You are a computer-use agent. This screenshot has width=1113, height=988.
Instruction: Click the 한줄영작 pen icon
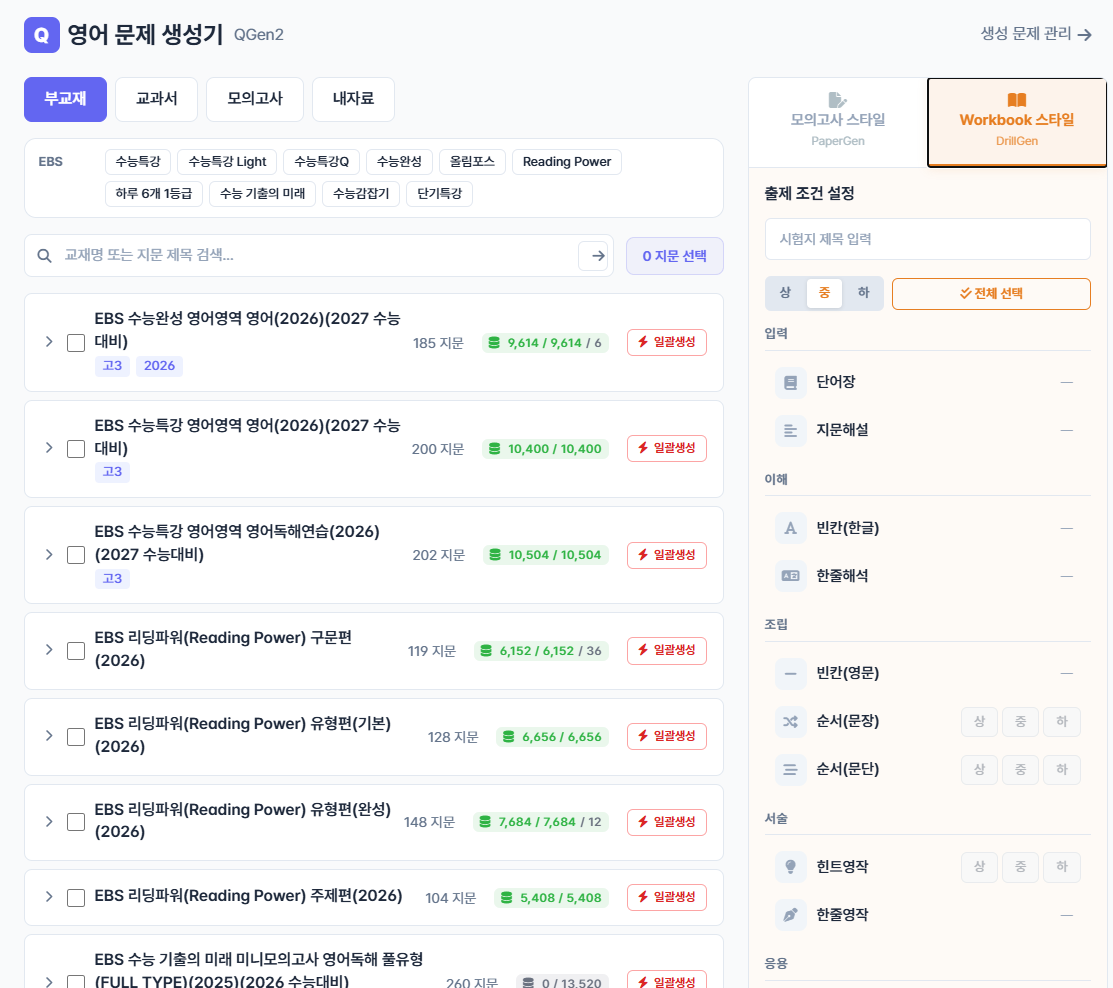(x=790, y=915)
